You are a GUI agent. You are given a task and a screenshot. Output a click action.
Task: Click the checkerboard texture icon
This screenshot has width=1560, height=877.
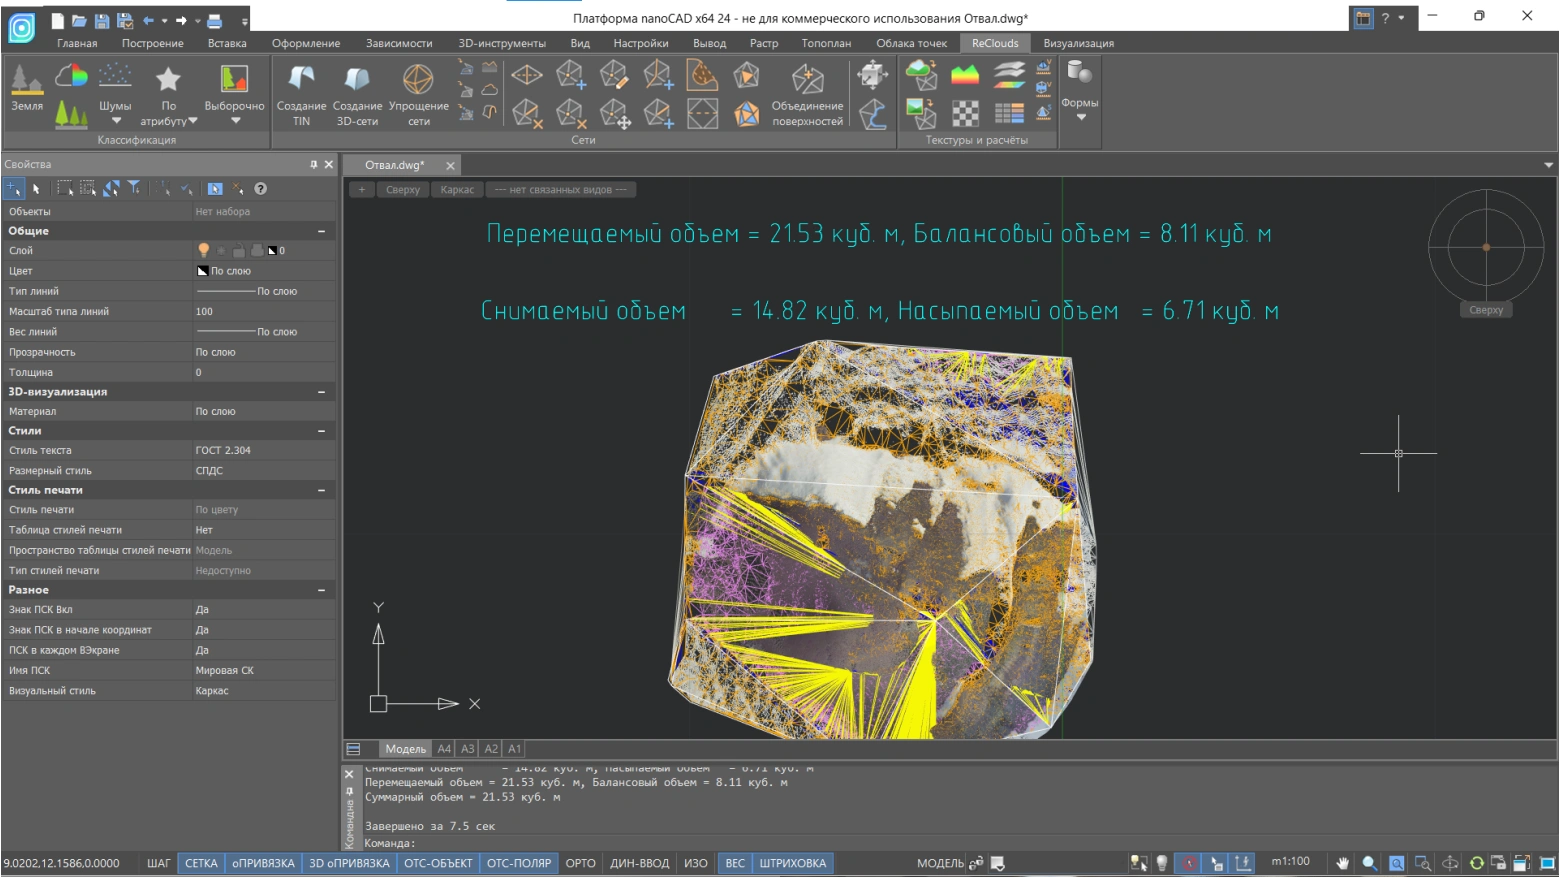[x=965, y=114]
